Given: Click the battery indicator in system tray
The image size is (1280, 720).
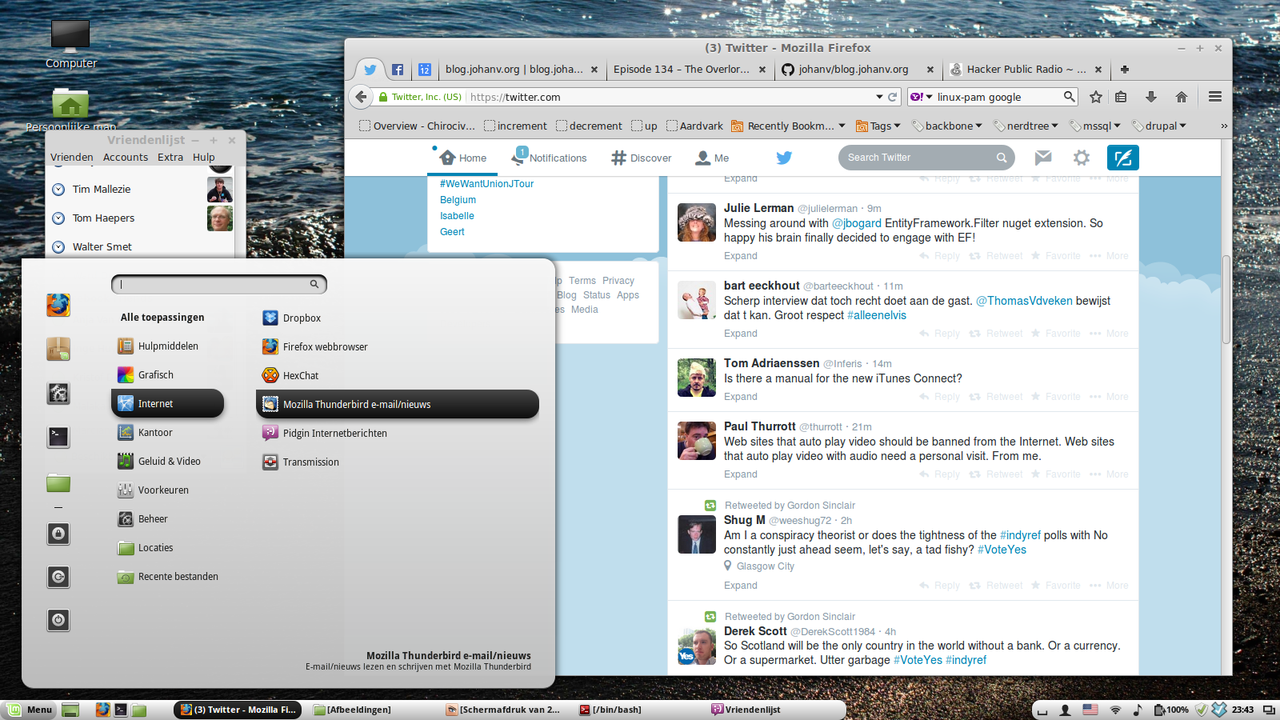Looking at the screenshot, I should [1172, 710].
